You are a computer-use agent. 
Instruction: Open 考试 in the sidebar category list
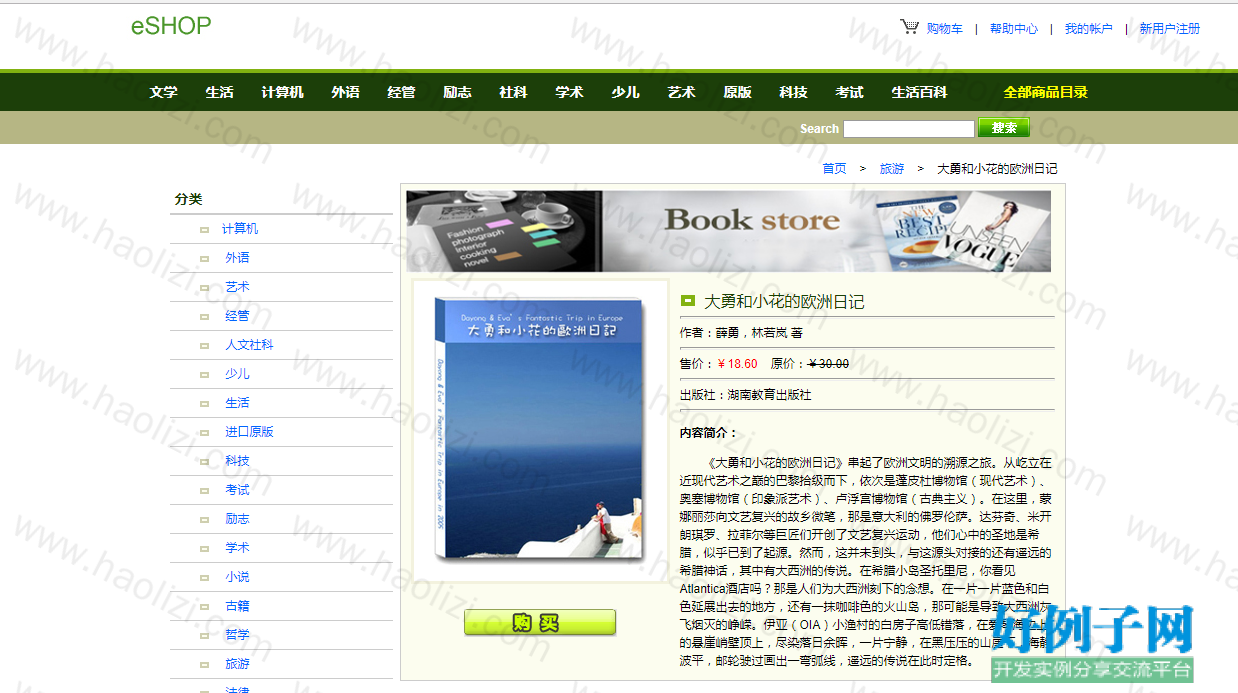(237, 490)
